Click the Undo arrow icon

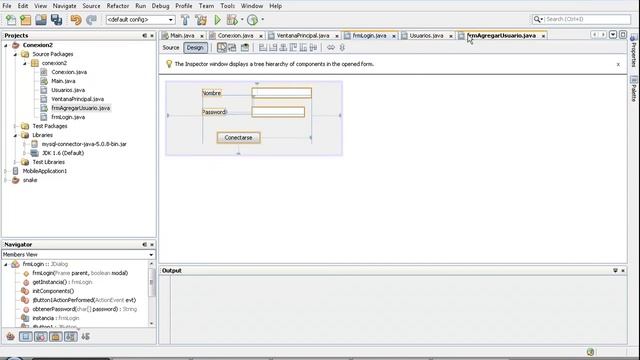76,20
